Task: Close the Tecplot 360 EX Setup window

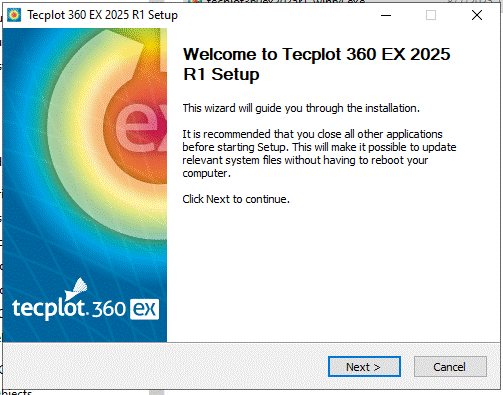Action: point(477,15)
